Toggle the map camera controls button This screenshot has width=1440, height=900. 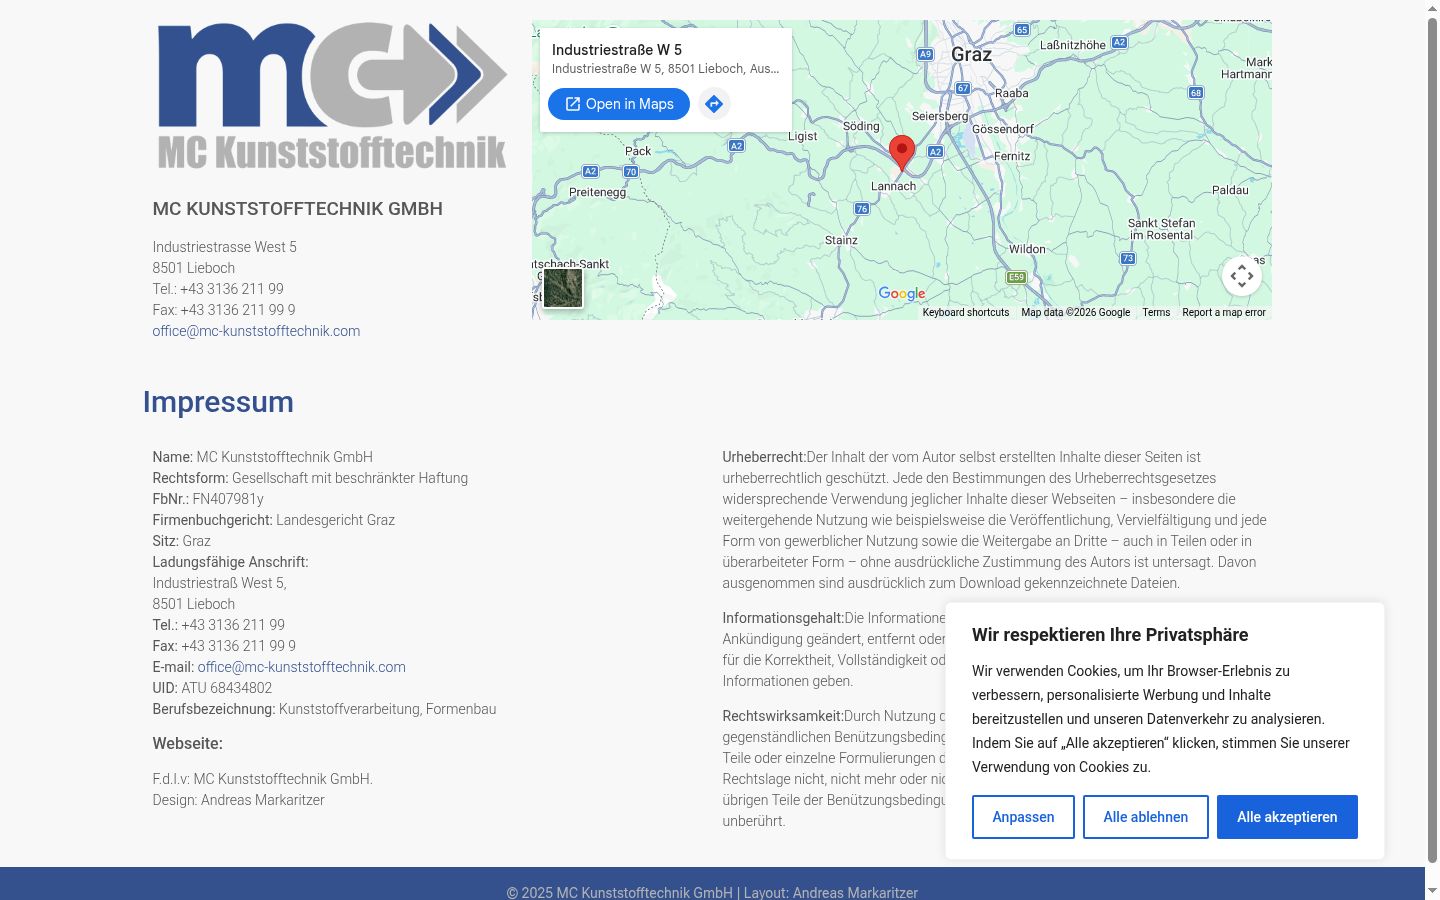[x=1242, y=276]
